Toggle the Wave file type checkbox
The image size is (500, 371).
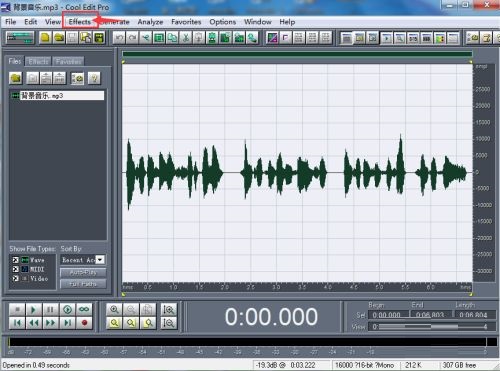coord(15,260)
